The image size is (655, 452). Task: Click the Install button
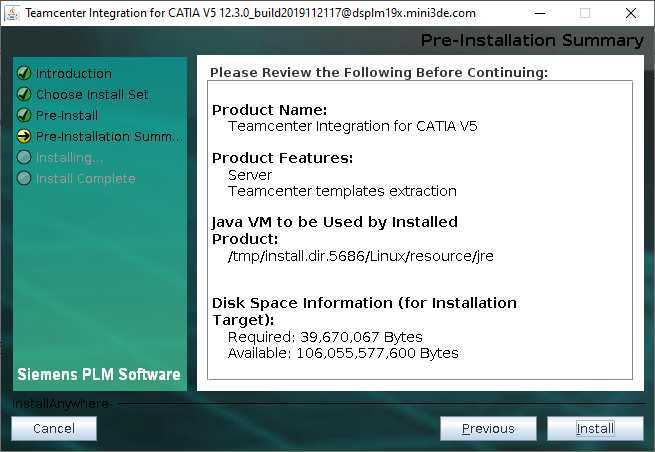[x=595, y=429]
